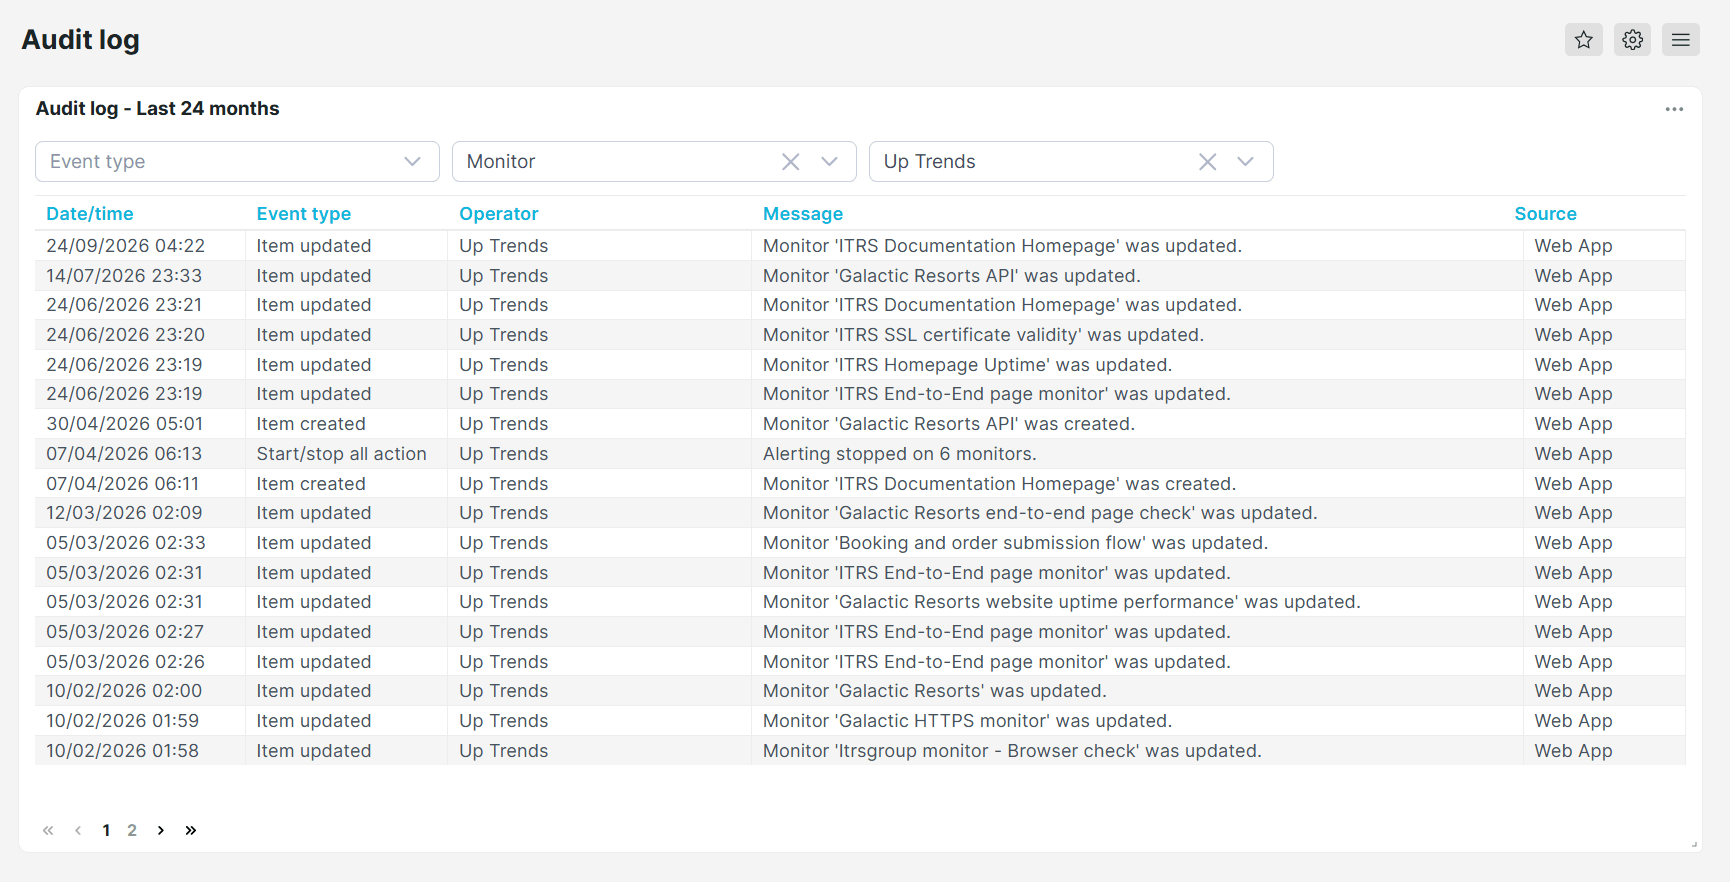
Task: Click 'Alerting stopped on 6 monitors.' message
Action: click(900, 454)
